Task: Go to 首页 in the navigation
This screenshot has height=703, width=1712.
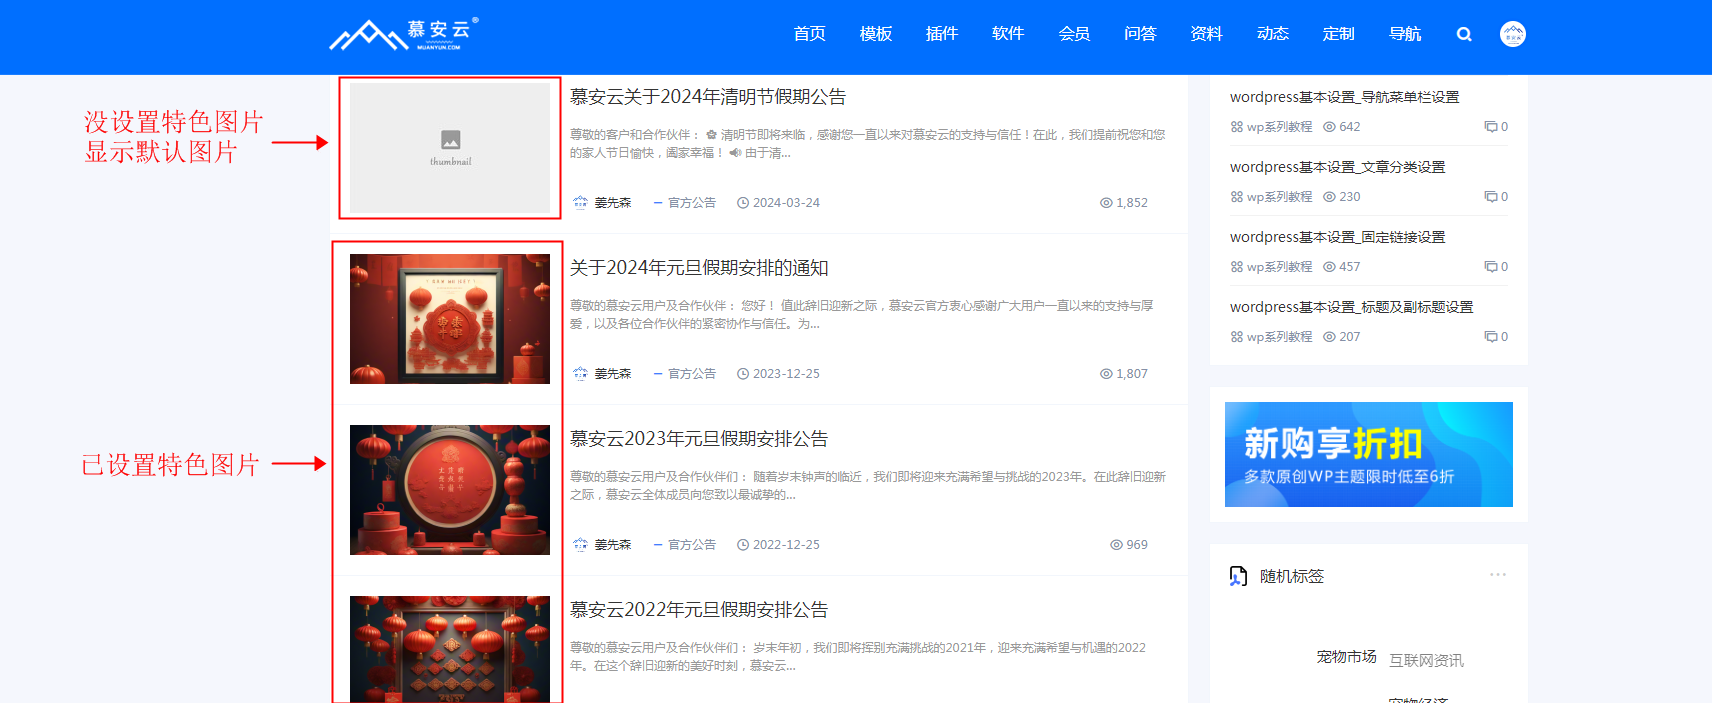Action: [x=810, y=34]
